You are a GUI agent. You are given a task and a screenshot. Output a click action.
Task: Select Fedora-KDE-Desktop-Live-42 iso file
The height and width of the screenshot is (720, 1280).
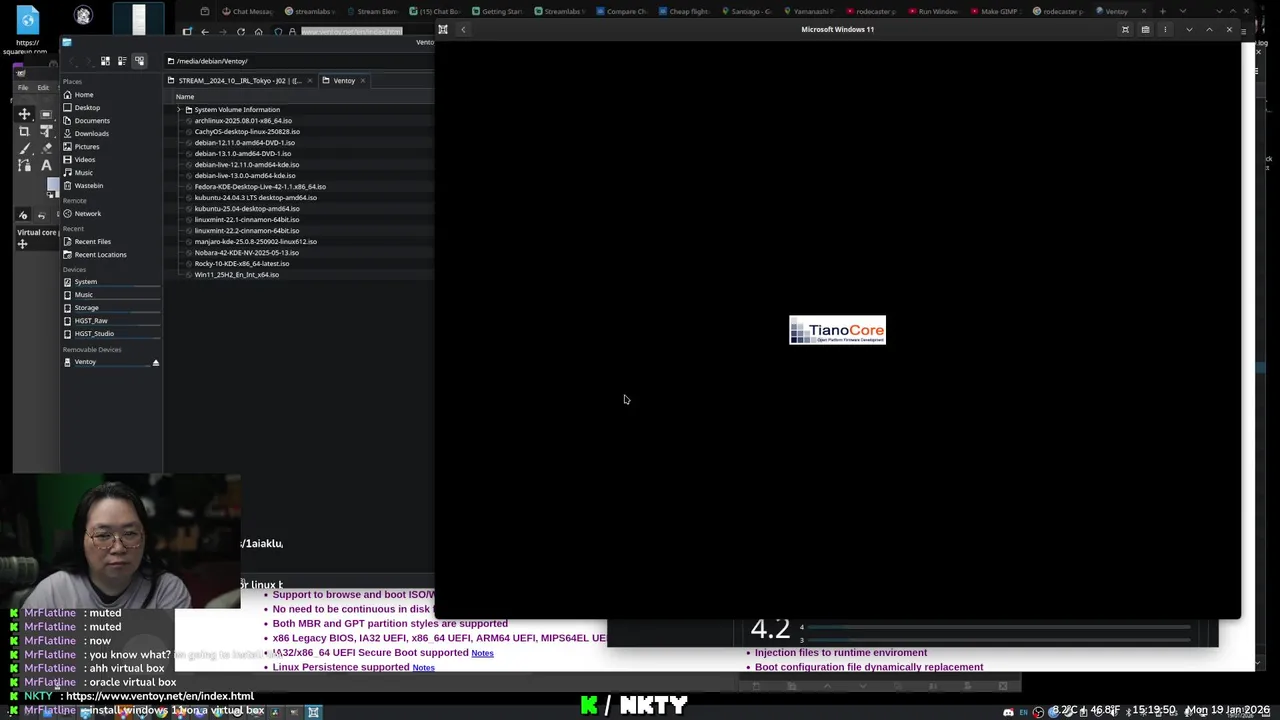(x=259, y=187)
